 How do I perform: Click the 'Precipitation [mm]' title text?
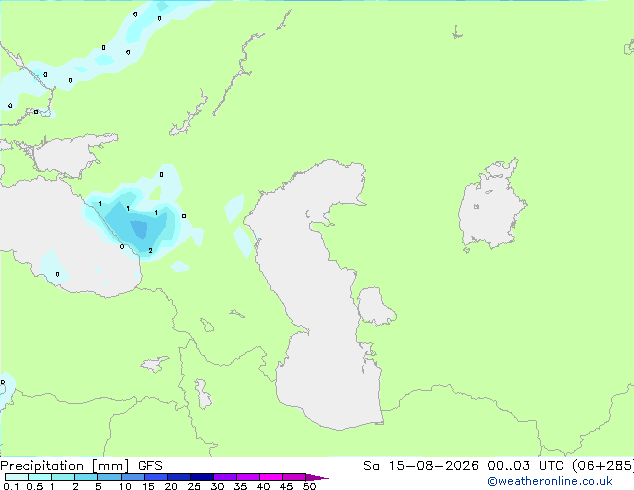point(65,466)
